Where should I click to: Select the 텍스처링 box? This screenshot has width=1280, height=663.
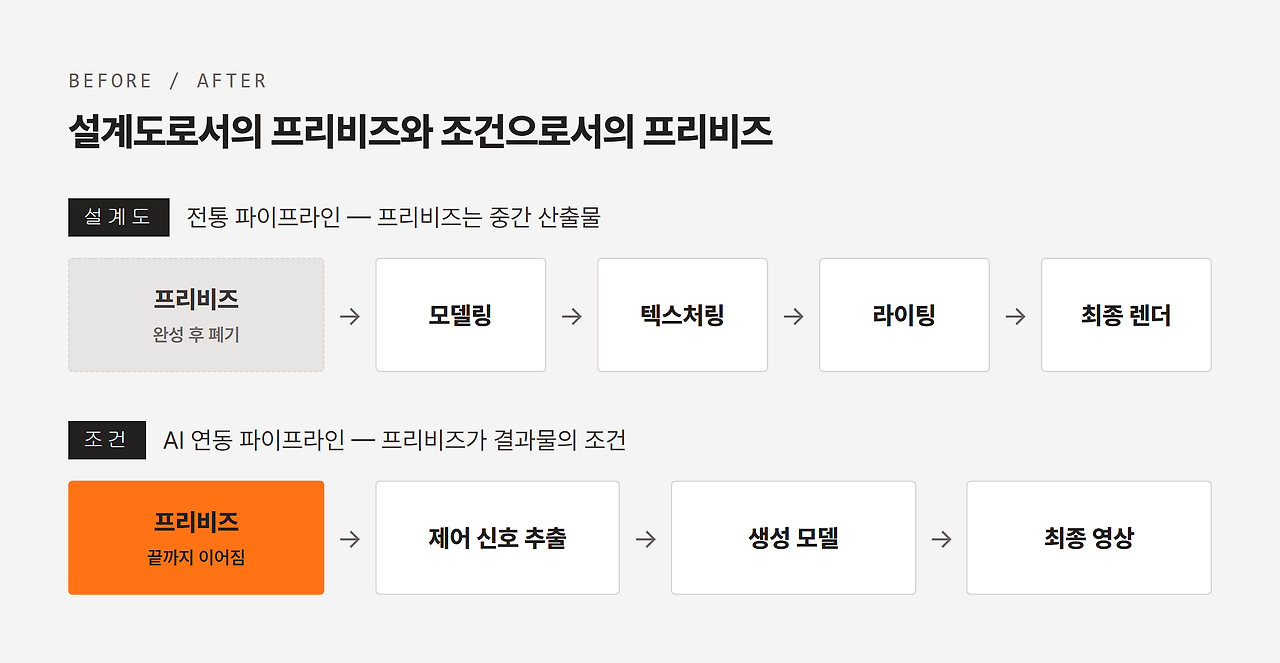pyautogui.click(x=683, y=315)
